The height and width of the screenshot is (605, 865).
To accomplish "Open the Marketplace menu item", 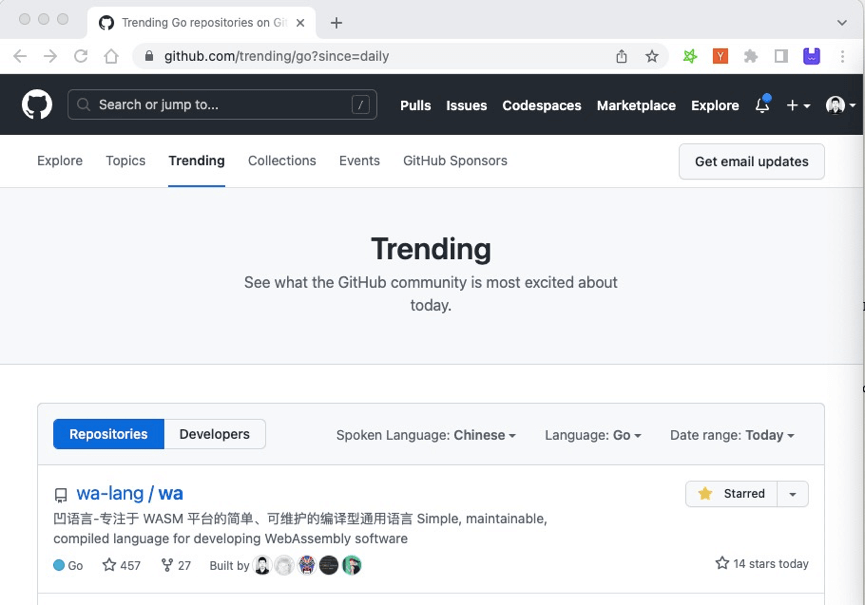I will pyautogui.click(x=636, y=105).
